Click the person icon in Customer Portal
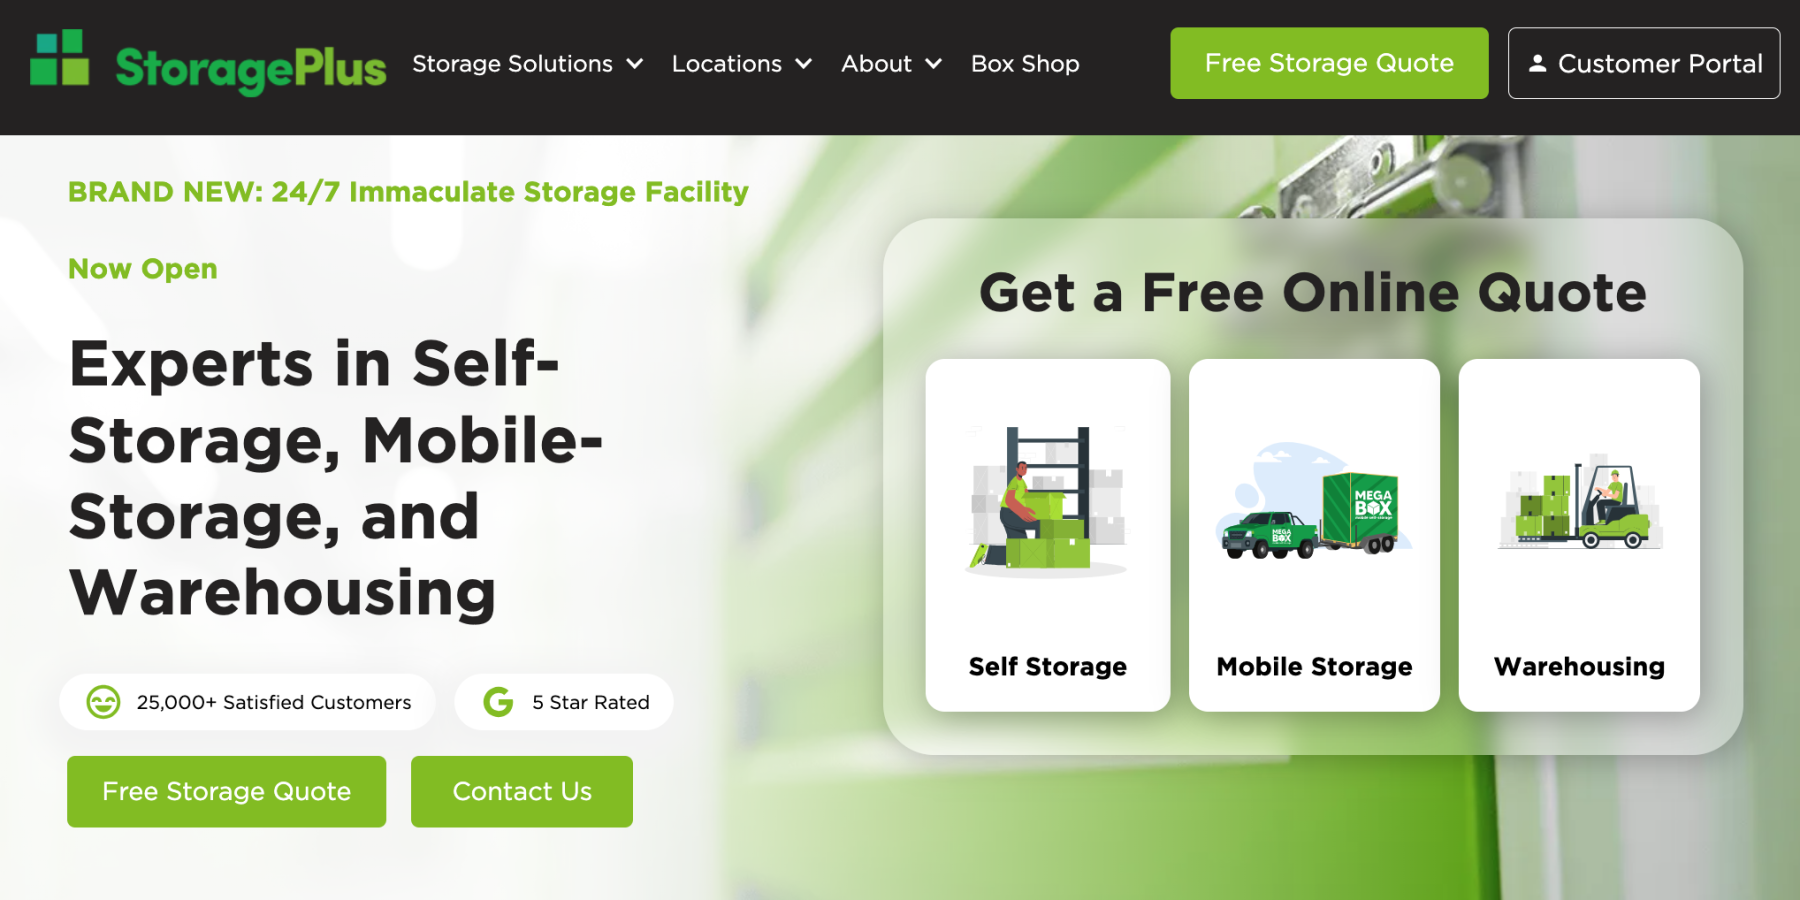This screenshot has height=900, width=1800. pyautogui.click(x=1538, y=63)
